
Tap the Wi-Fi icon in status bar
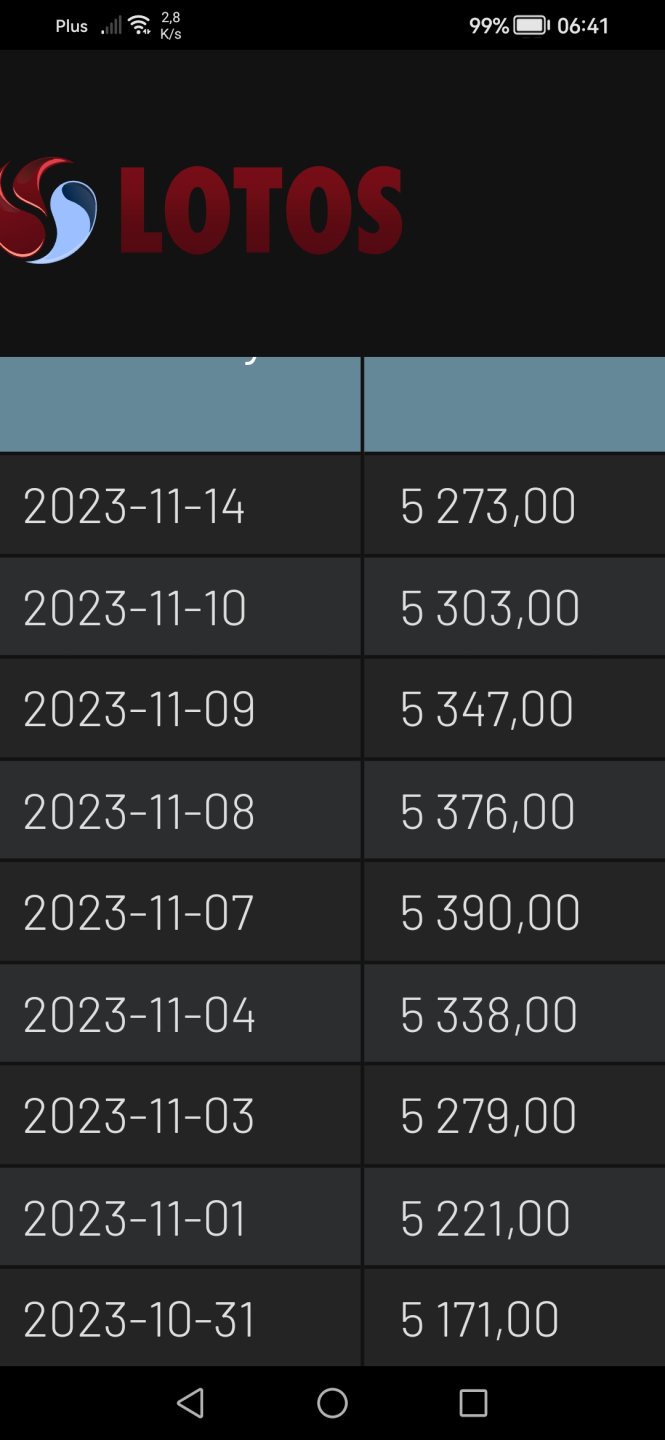[140, 25]
